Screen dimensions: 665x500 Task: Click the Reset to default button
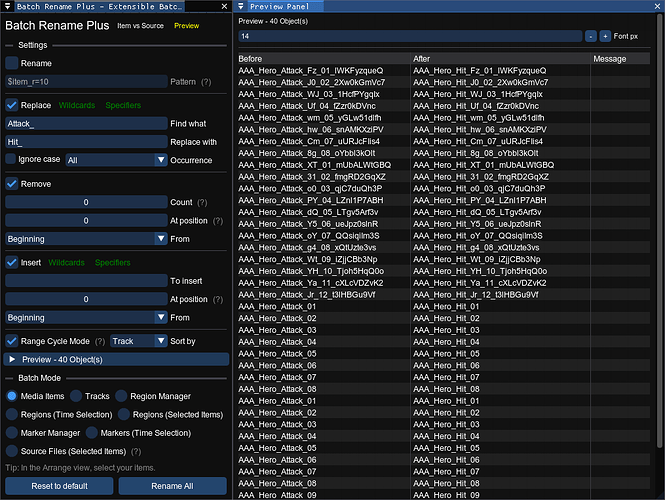[59, 486]
